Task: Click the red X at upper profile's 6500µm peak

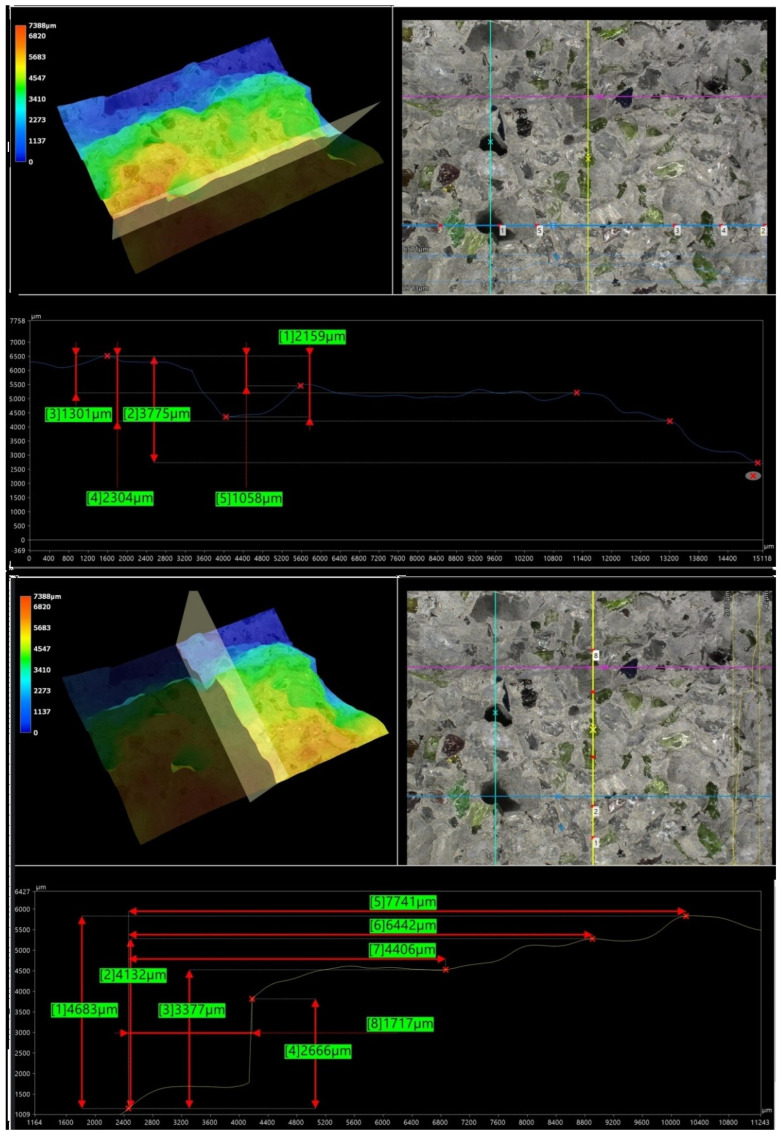Action: pos(107,356)
